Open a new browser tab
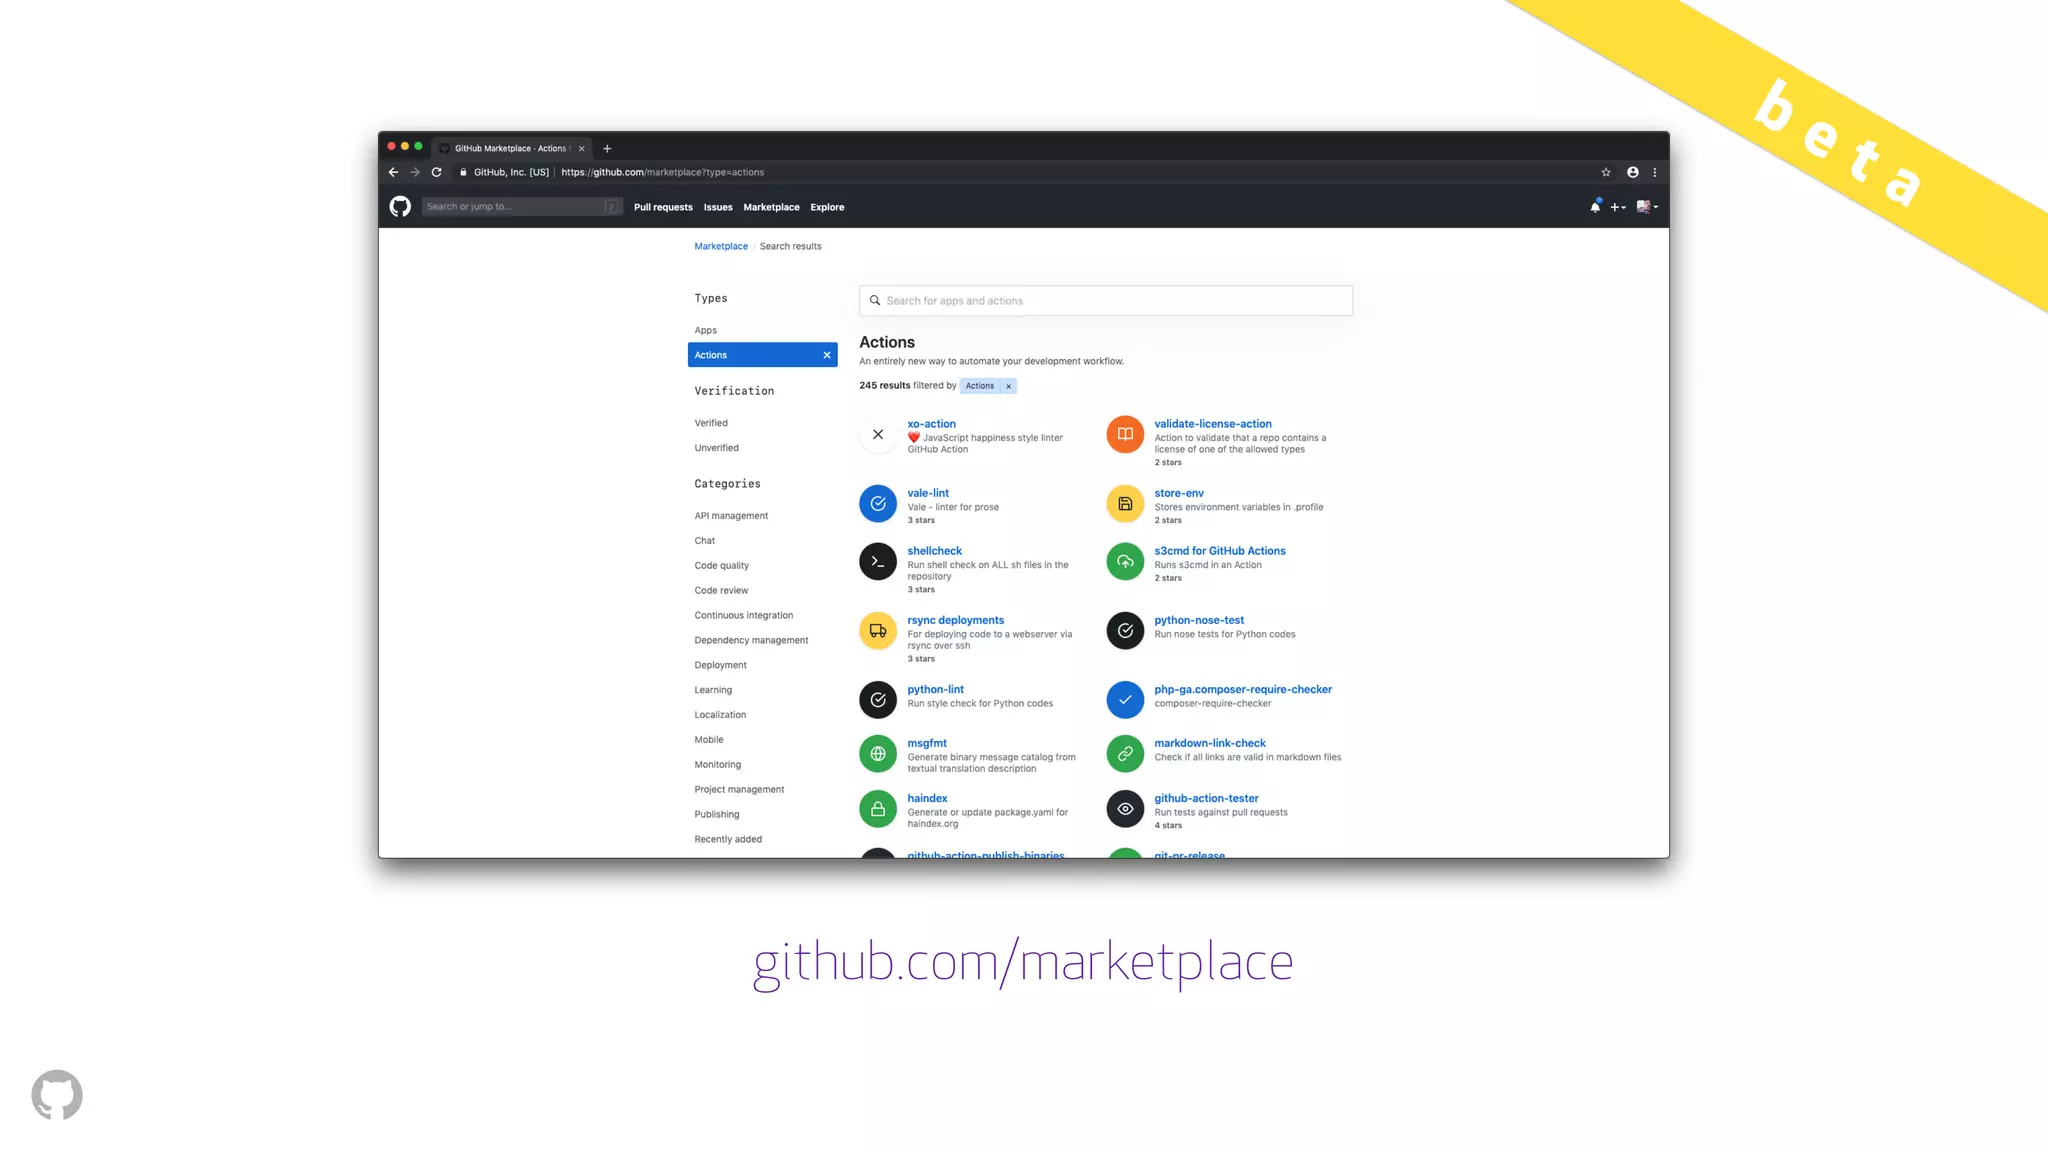2048x1152 pixels. 607,149
